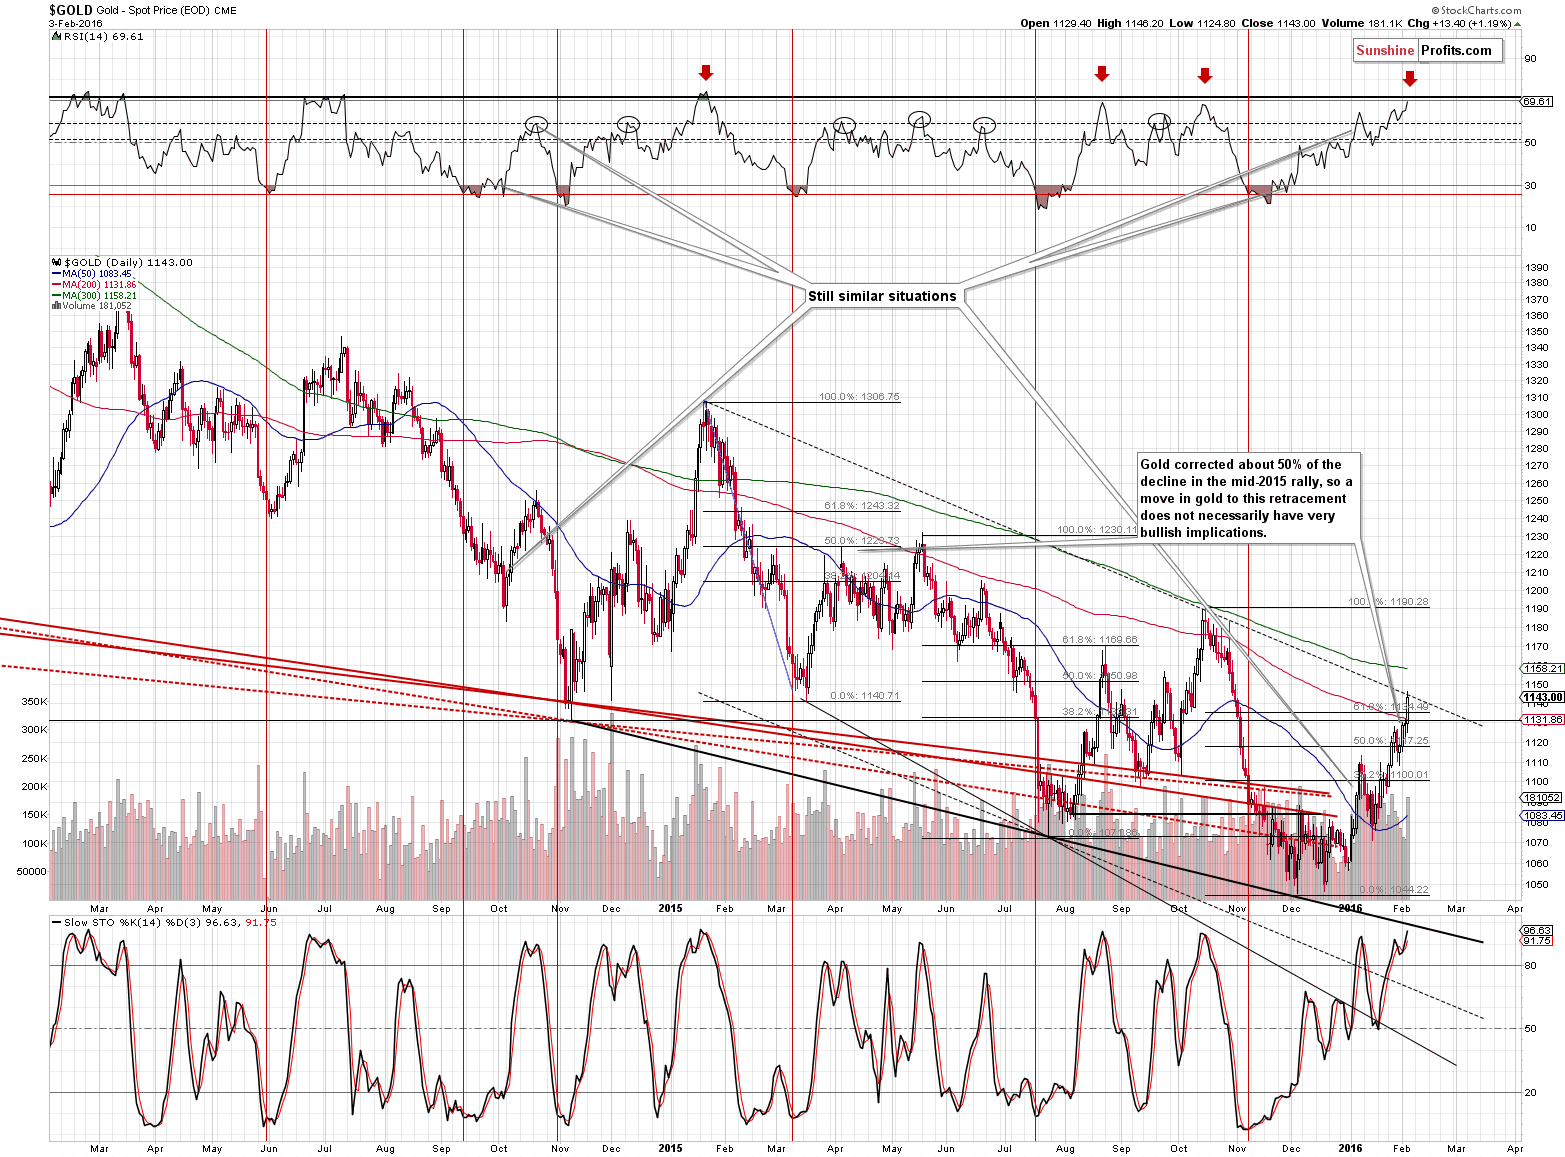Click the 1158.21 green price axis tag
Viewport: 1565px width, 1157px height.
click(x=1542, y=668)
